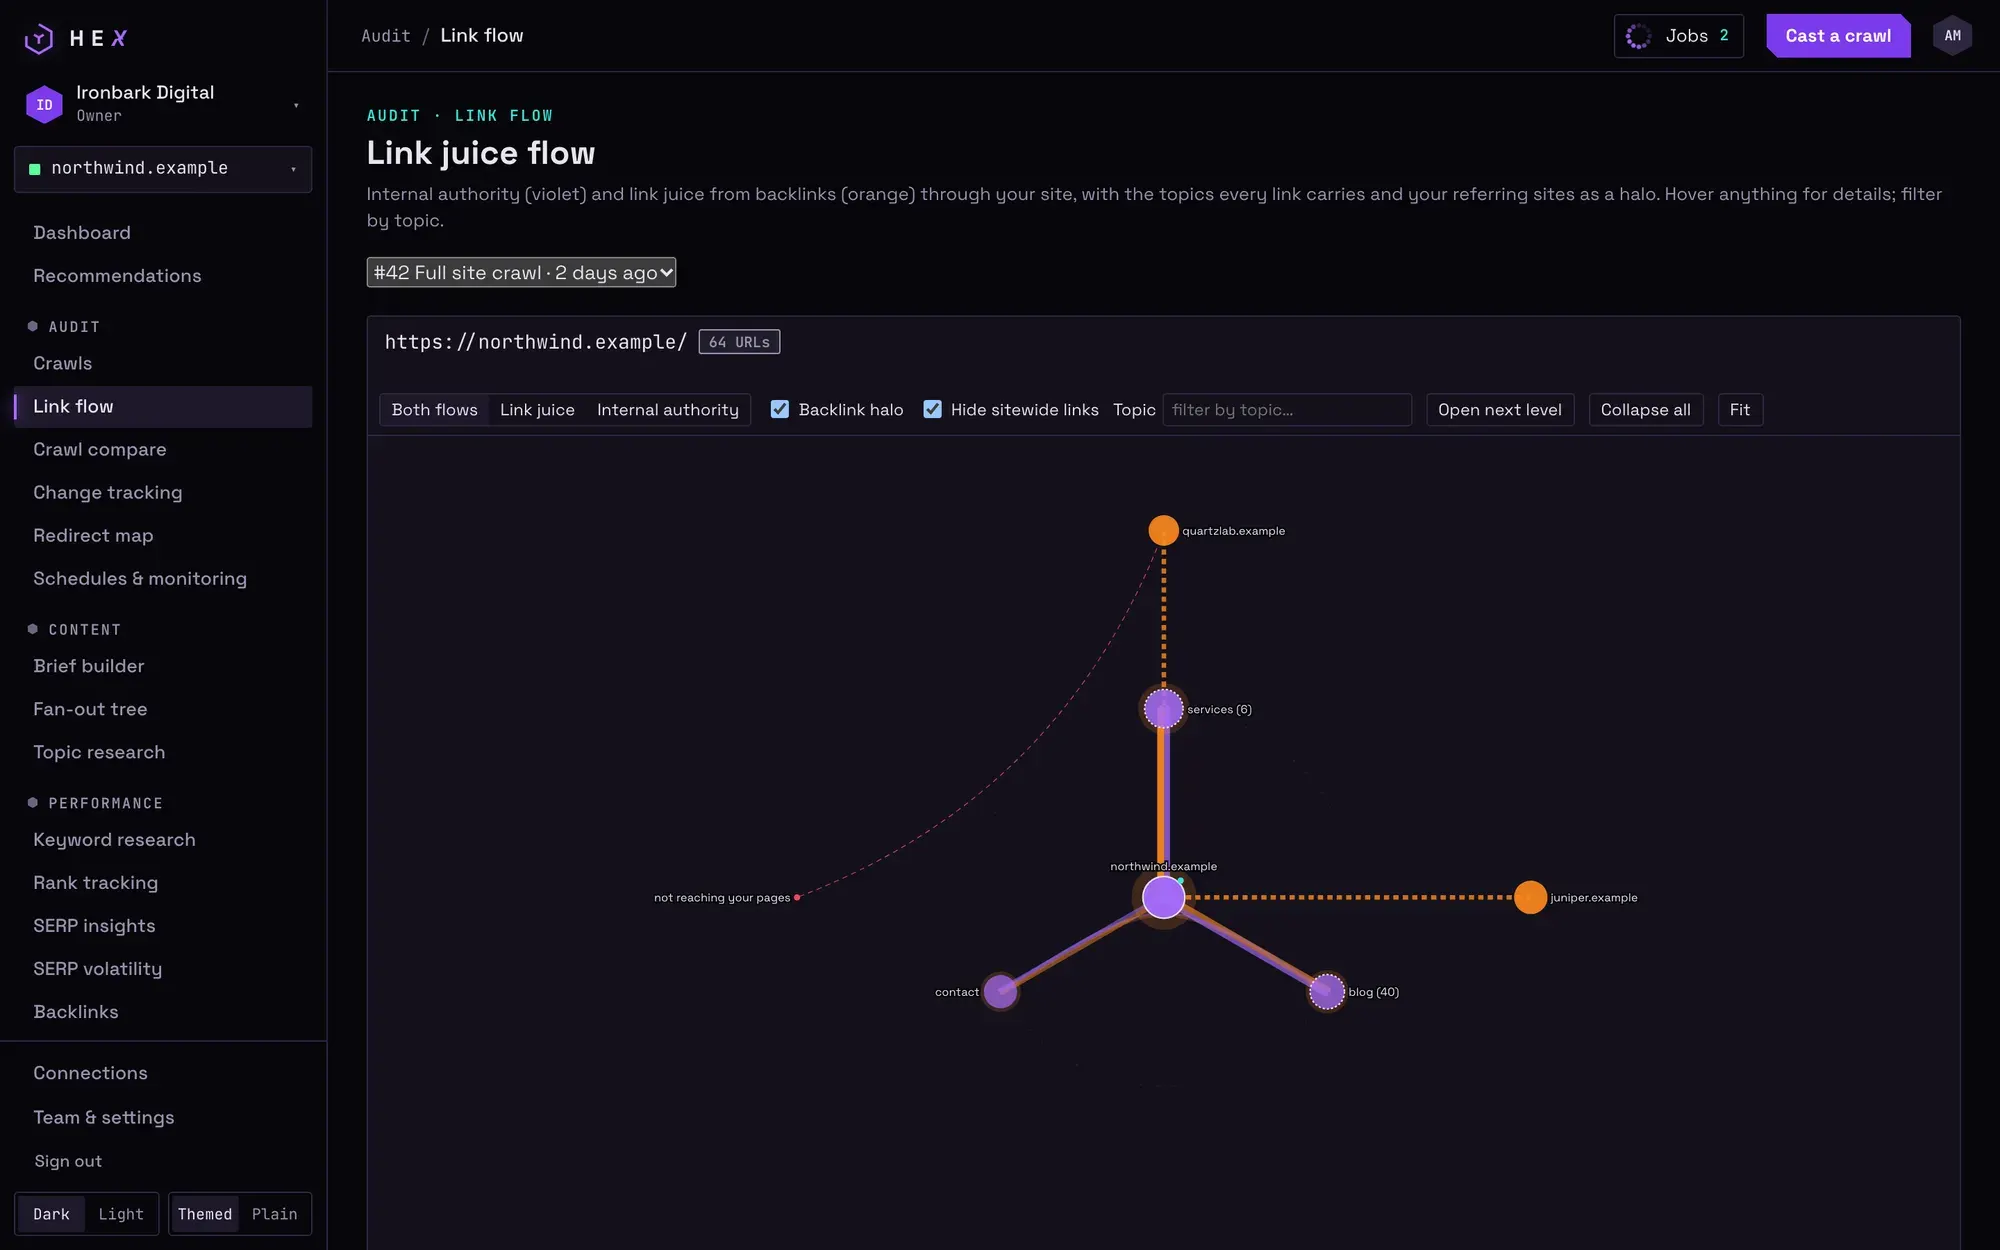The width and height of the screenshot is (2000, 1250).
Task: Open the Jobs 2 indicator
Action: pos(1679,36)
